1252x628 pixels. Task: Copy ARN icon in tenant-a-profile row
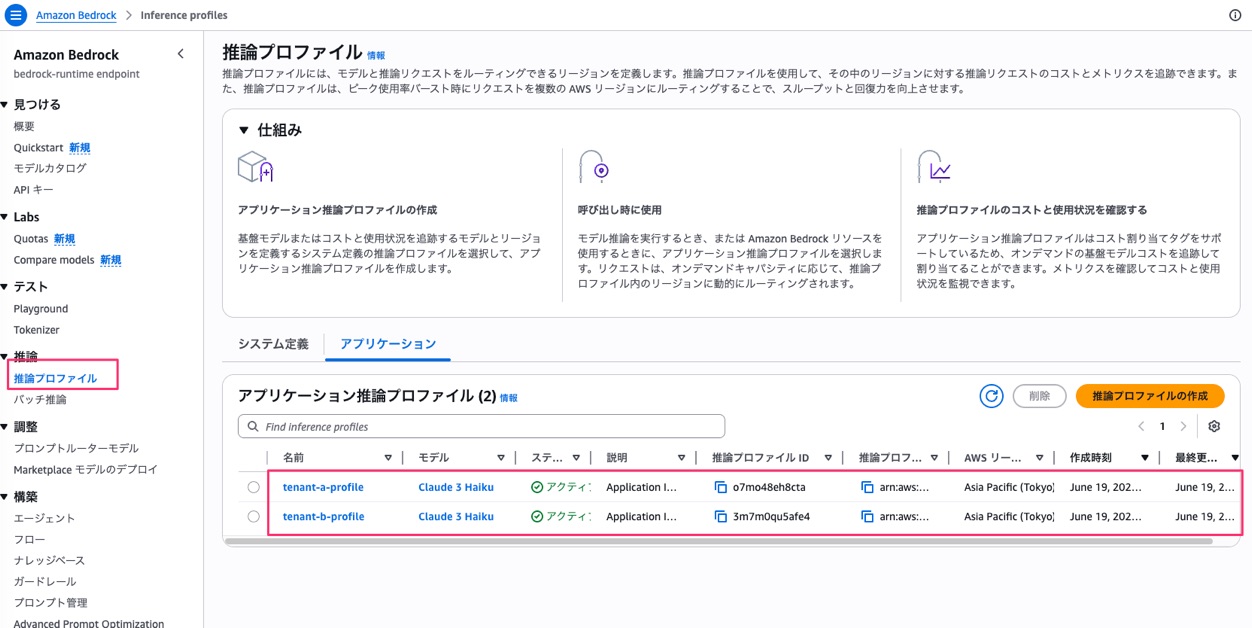867,487
